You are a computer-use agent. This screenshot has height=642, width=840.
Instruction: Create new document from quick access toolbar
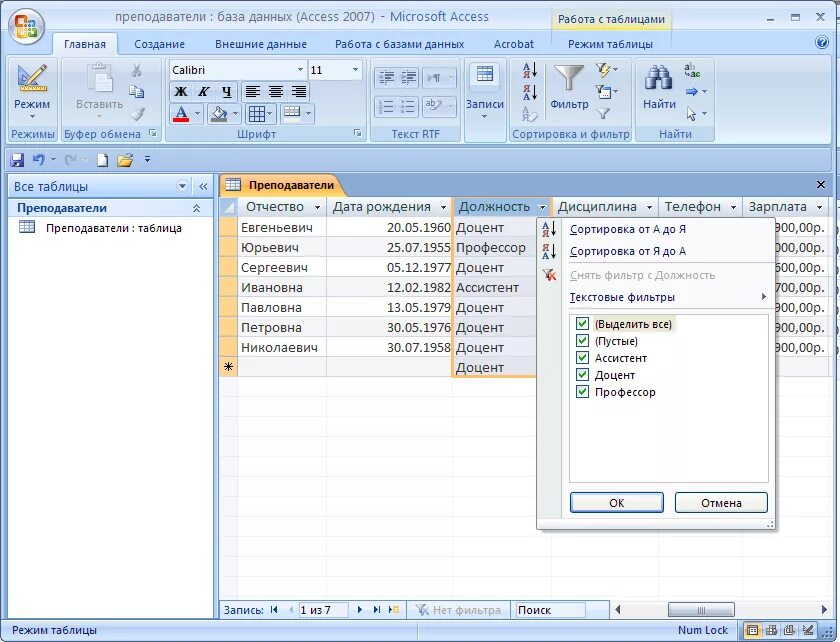[x=102, y=160]
